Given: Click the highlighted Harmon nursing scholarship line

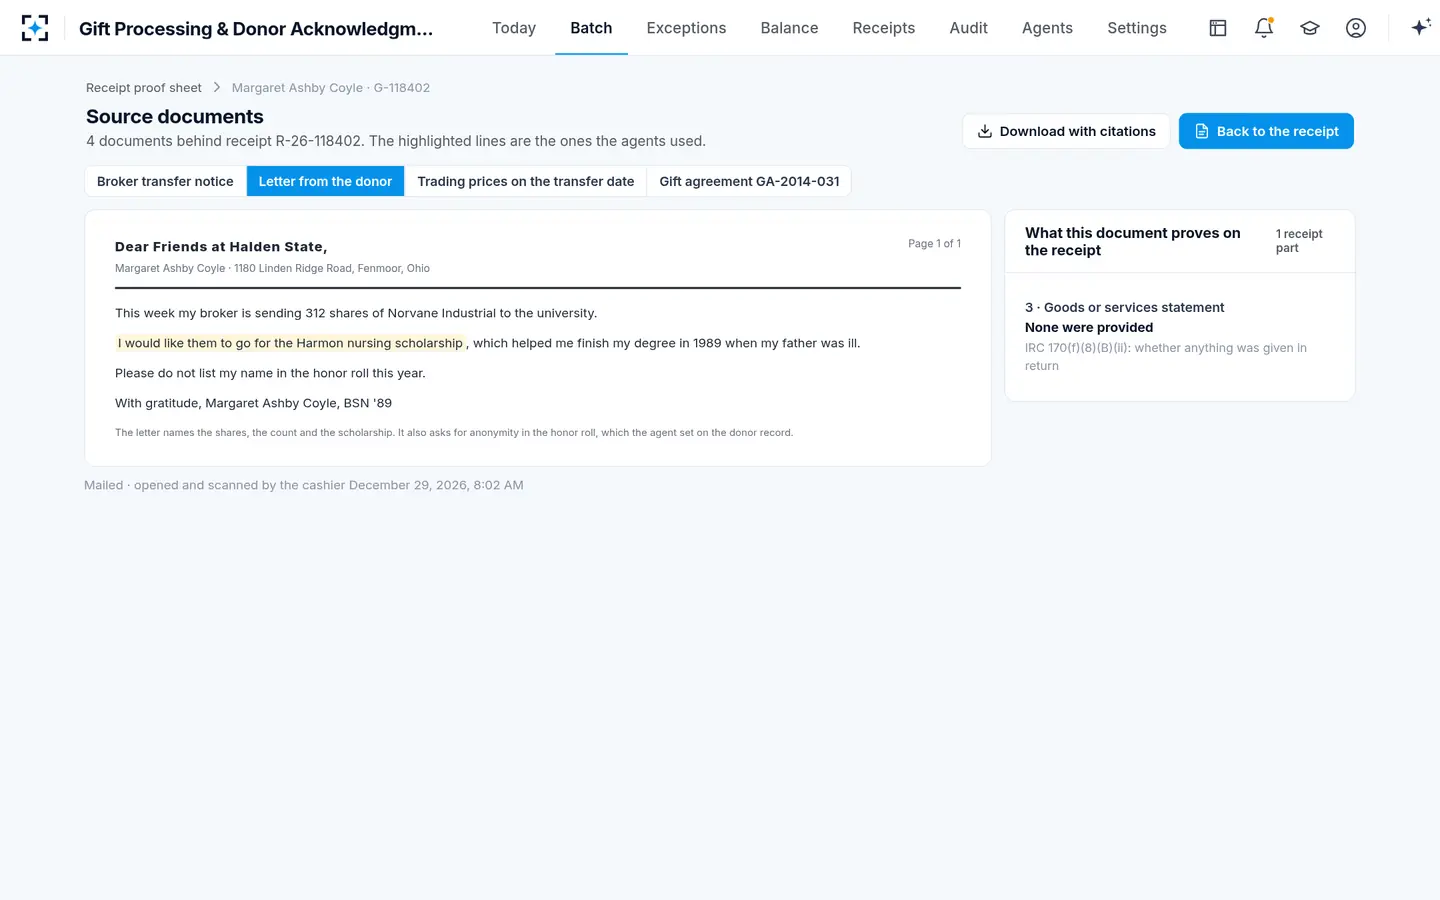Looking at the screenshot, I should tap(290, 343).
